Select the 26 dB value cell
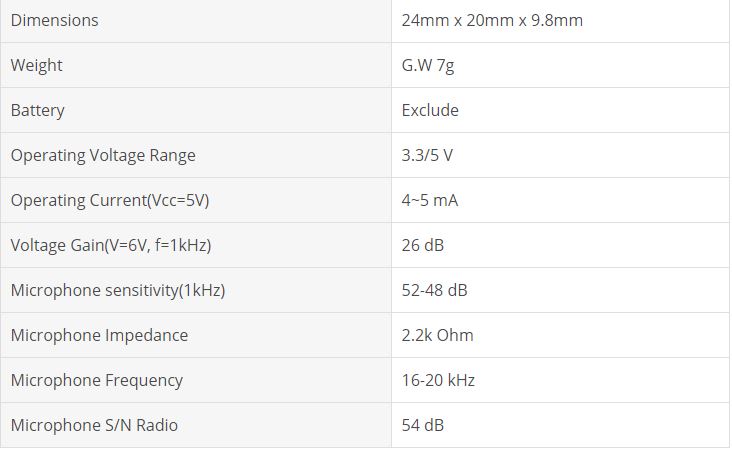The height and width of the screenshot is (450, 732). point(423,245)
